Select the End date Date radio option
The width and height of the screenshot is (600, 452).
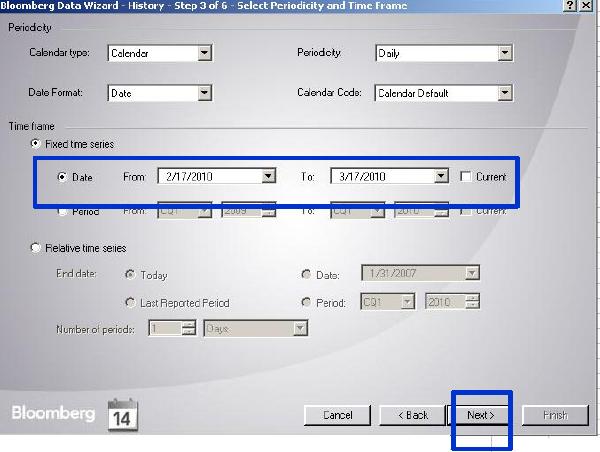tap(306, 274)
